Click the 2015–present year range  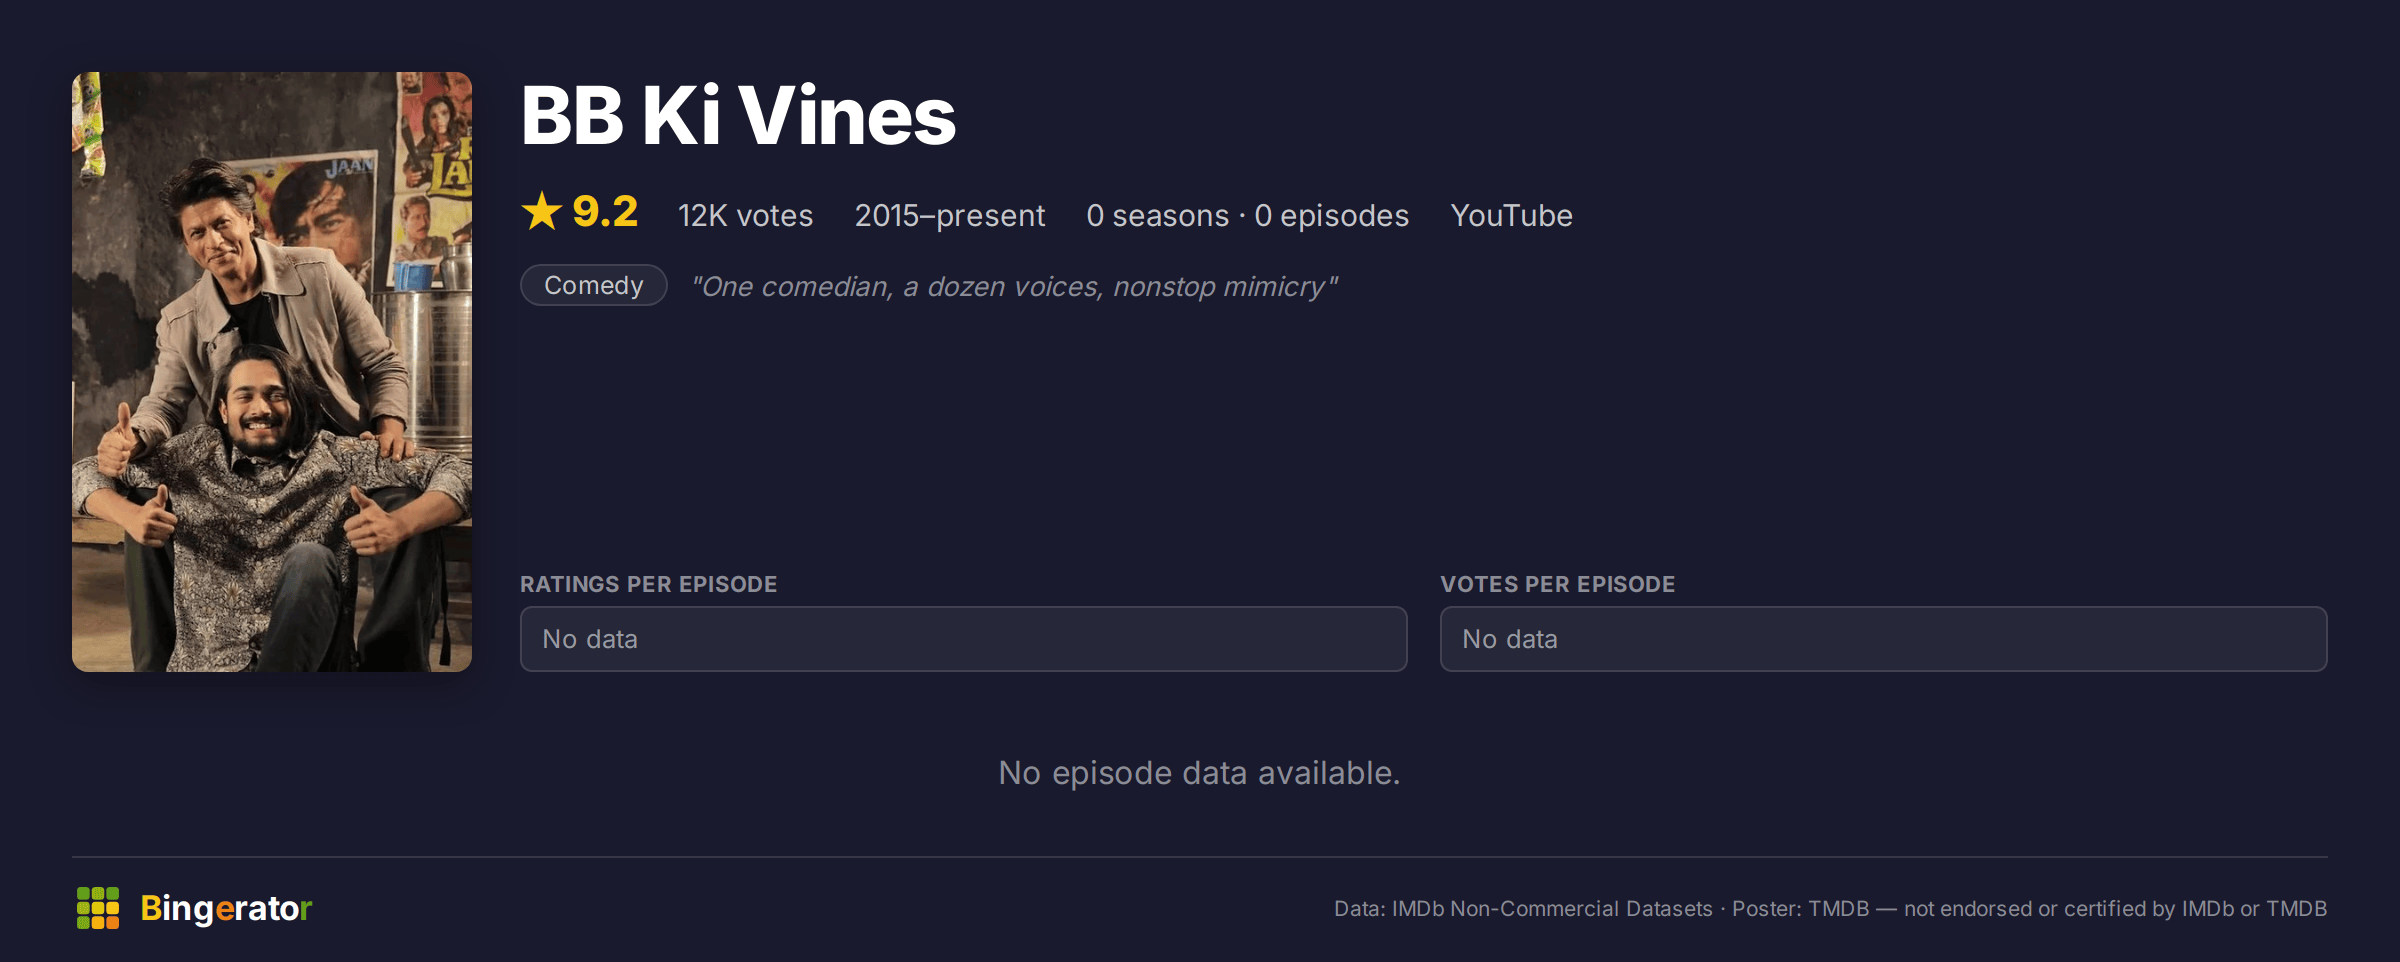[x=950, y=216]
